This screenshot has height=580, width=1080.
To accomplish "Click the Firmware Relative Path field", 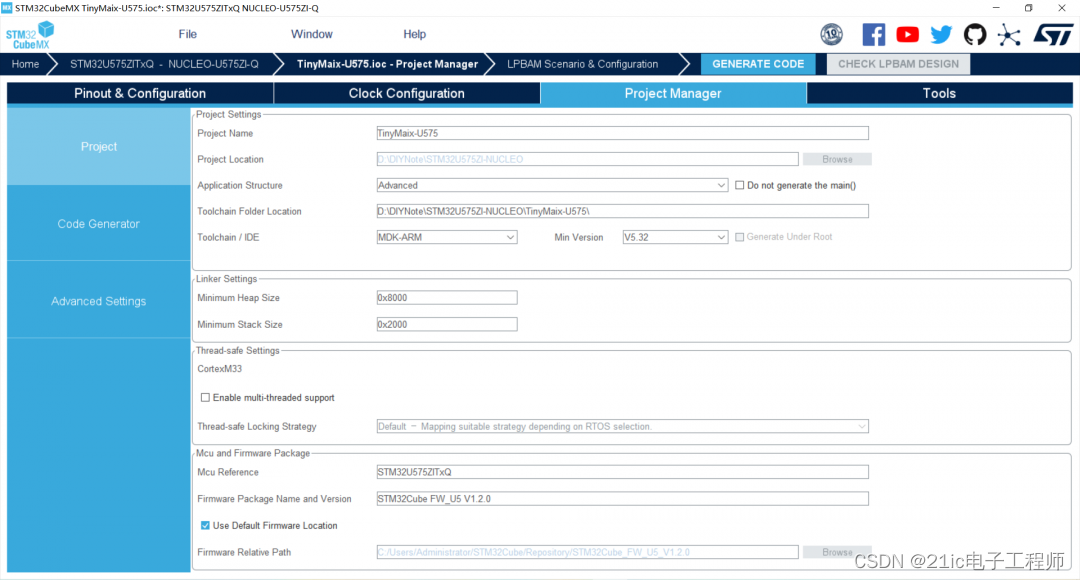I will [x=587, y=552].
